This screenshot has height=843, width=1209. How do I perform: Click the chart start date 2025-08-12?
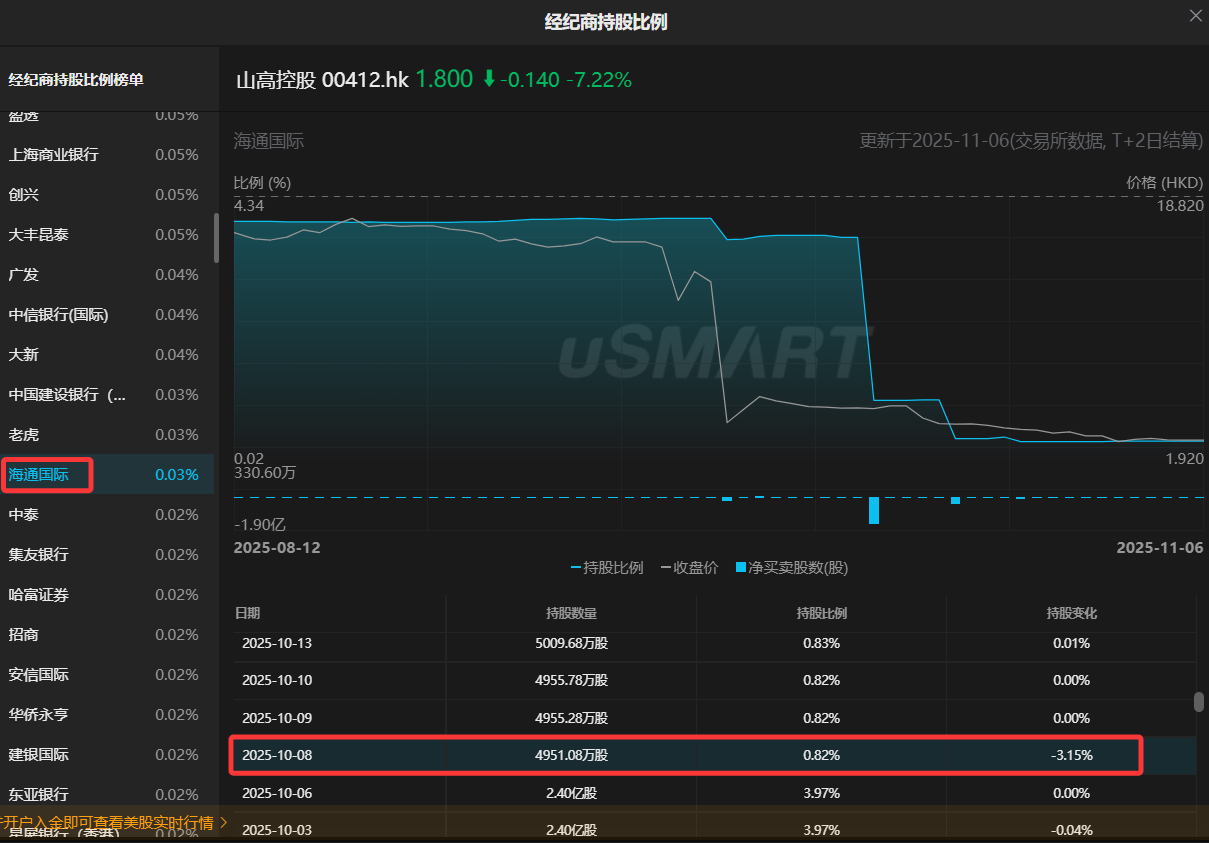(277, 548)
